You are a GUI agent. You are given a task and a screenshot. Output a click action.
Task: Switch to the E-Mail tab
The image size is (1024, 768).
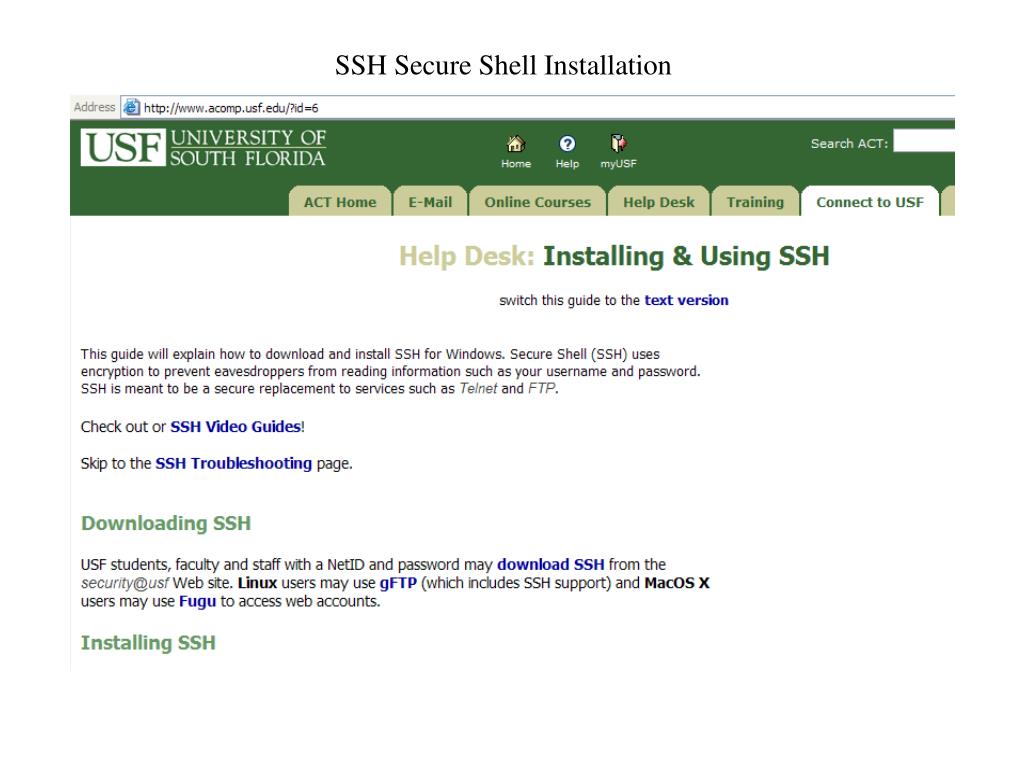430,202
